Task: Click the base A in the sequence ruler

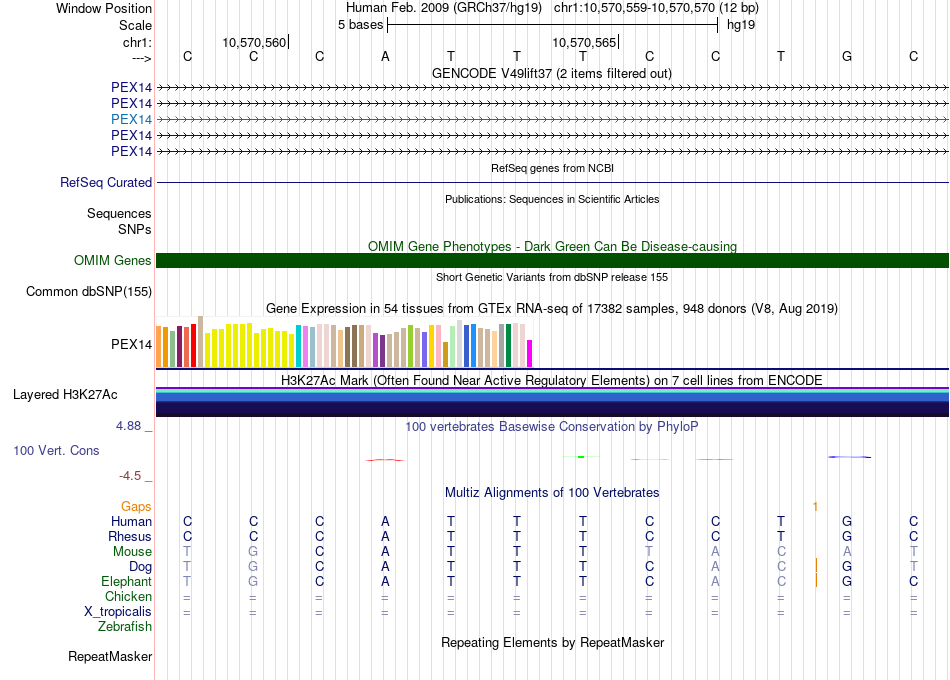Action: [x=385, y=56]
